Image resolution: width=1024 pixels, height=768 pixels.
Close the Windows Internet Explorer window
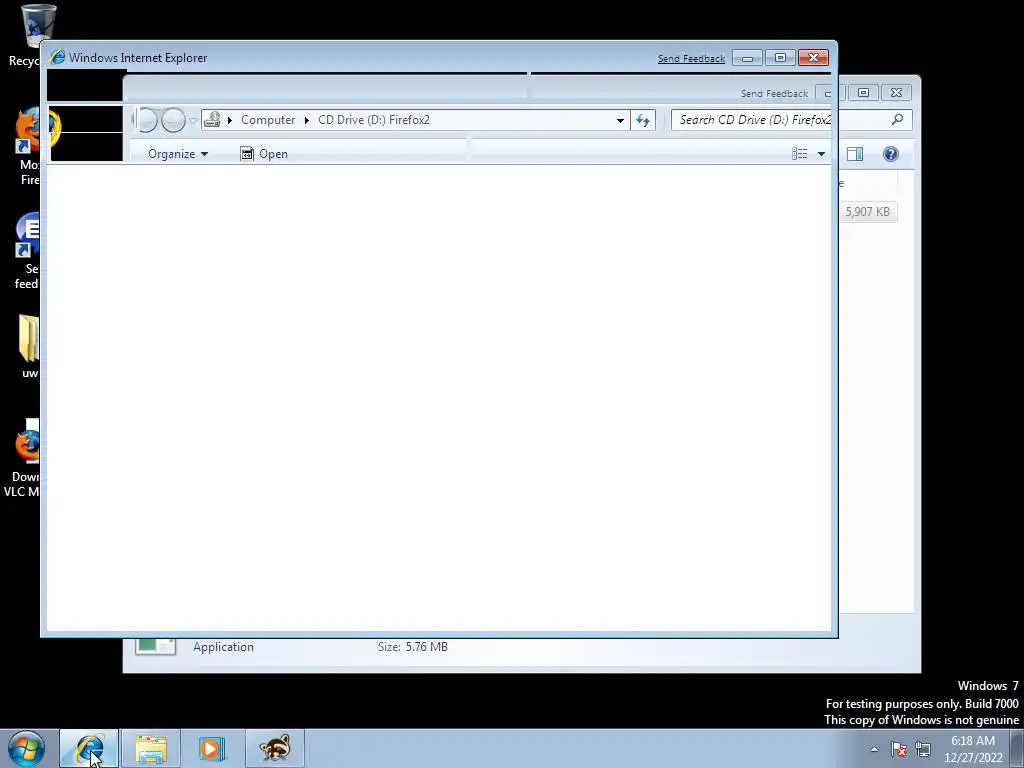(813, 58)
